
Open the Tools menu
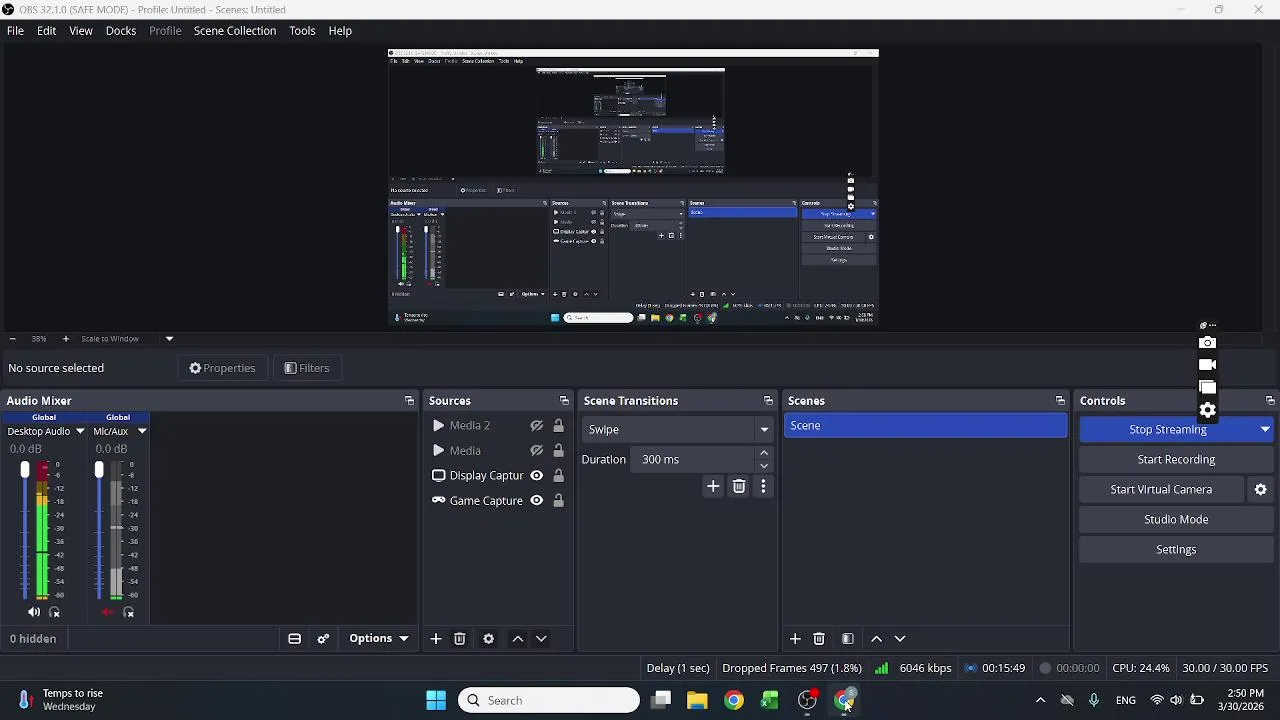302,31
